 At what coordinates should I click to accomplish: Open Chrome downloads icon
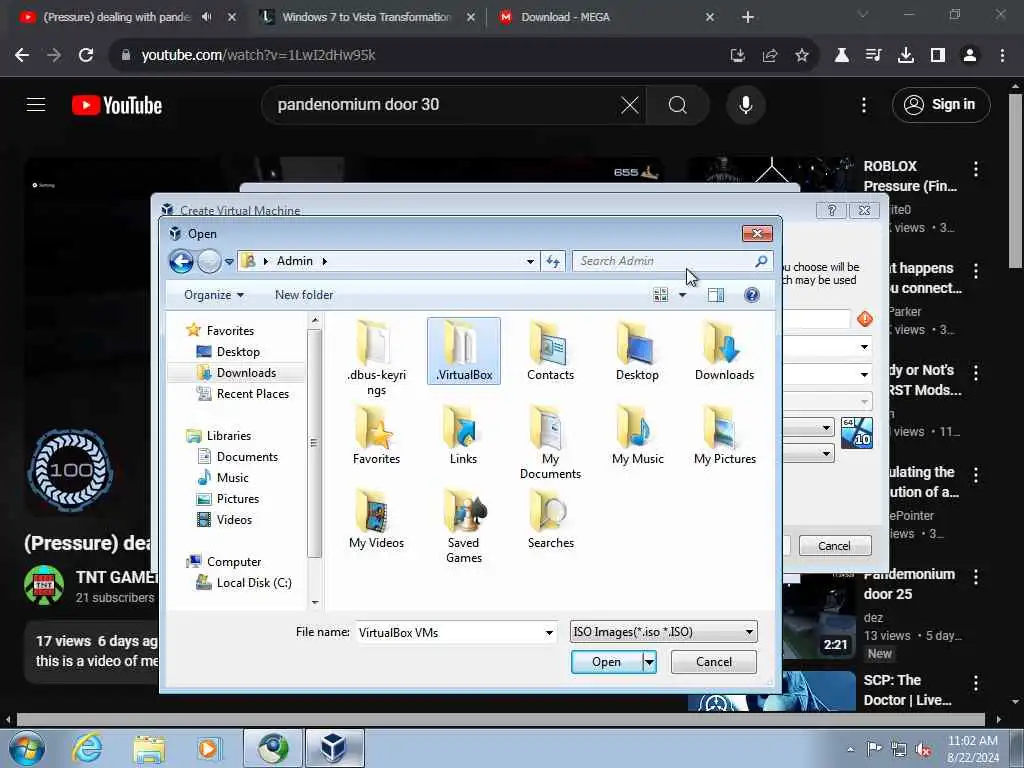[906, 56]
